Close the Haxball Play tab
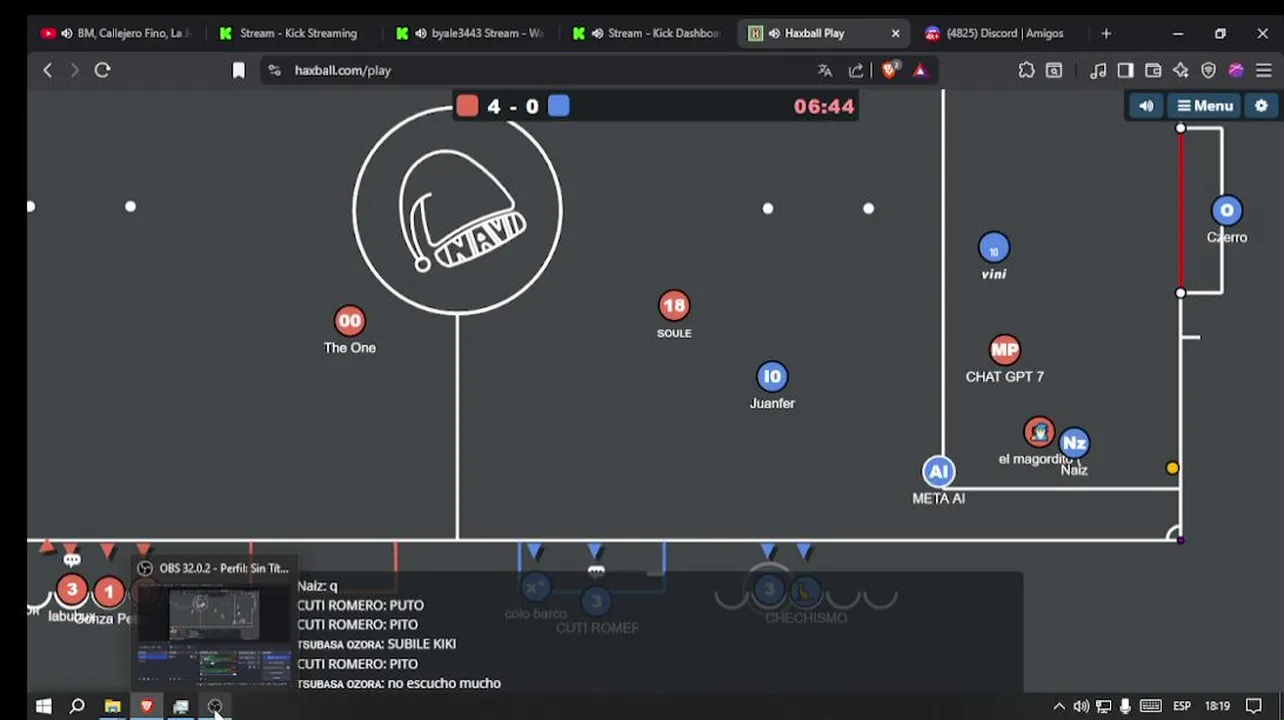The width and height of the screenshot is (1284, 720). [895, 33]
